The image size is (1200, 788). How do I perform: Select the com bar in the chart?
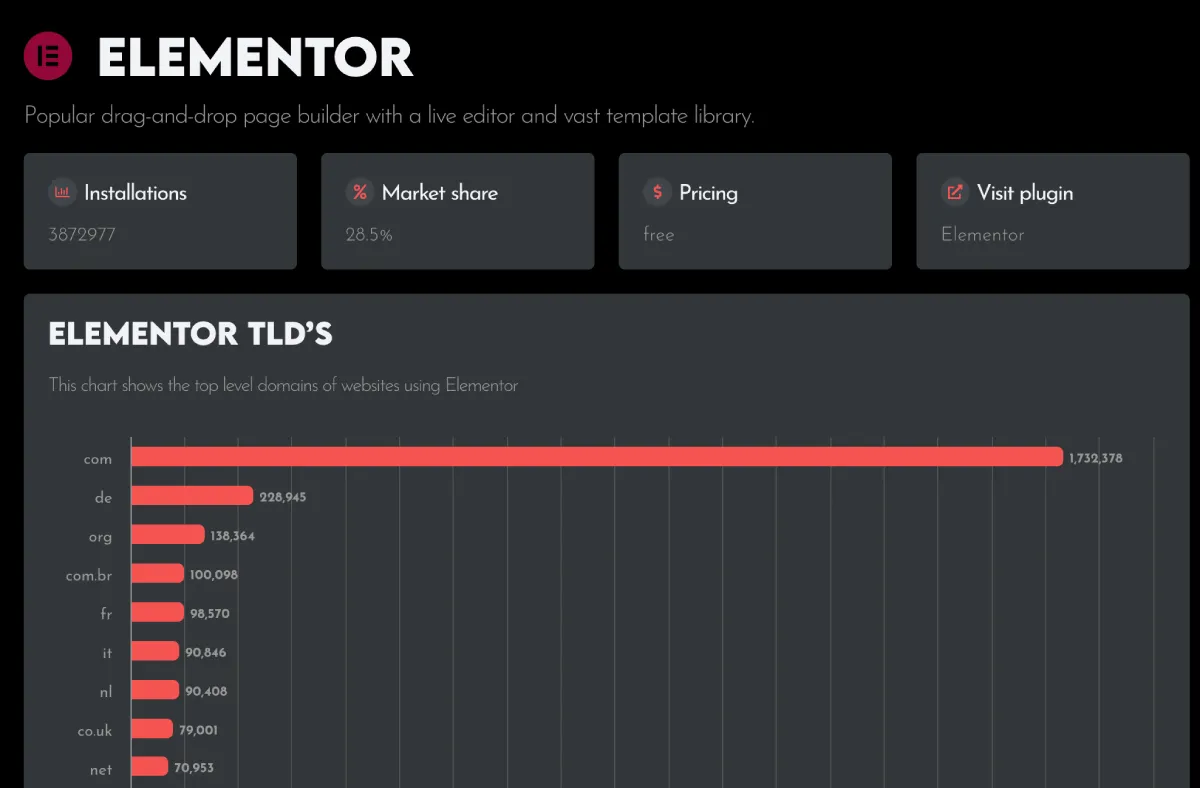596,457
